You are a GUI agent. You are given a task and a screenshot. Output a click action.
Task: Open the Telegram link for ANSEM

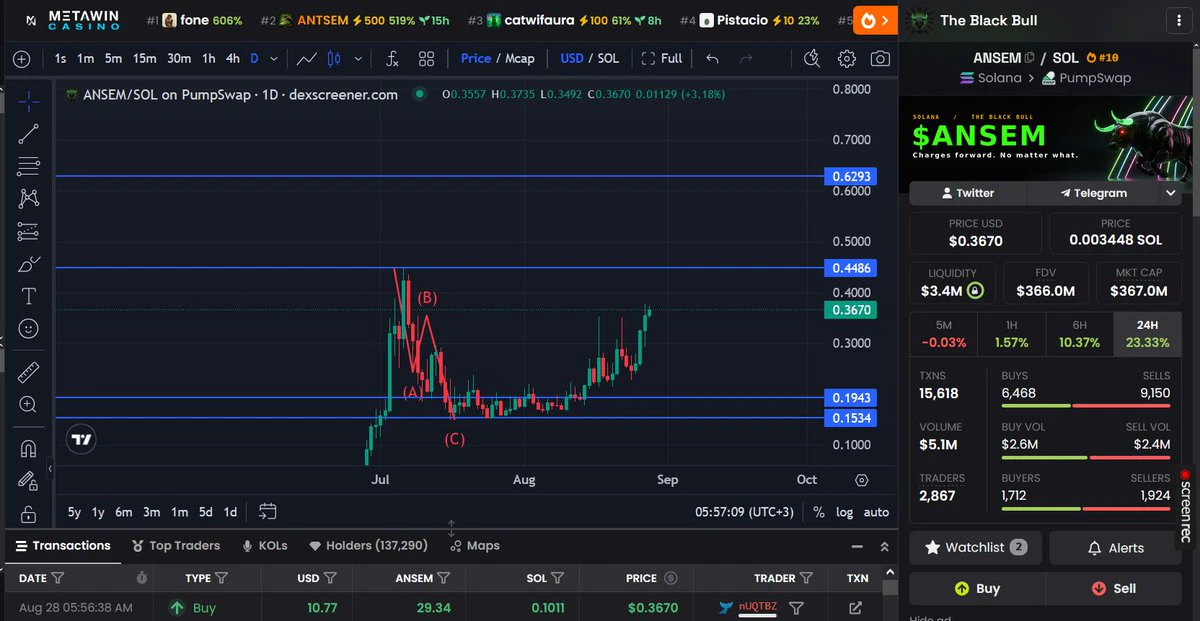click(x=1094, y=193)
